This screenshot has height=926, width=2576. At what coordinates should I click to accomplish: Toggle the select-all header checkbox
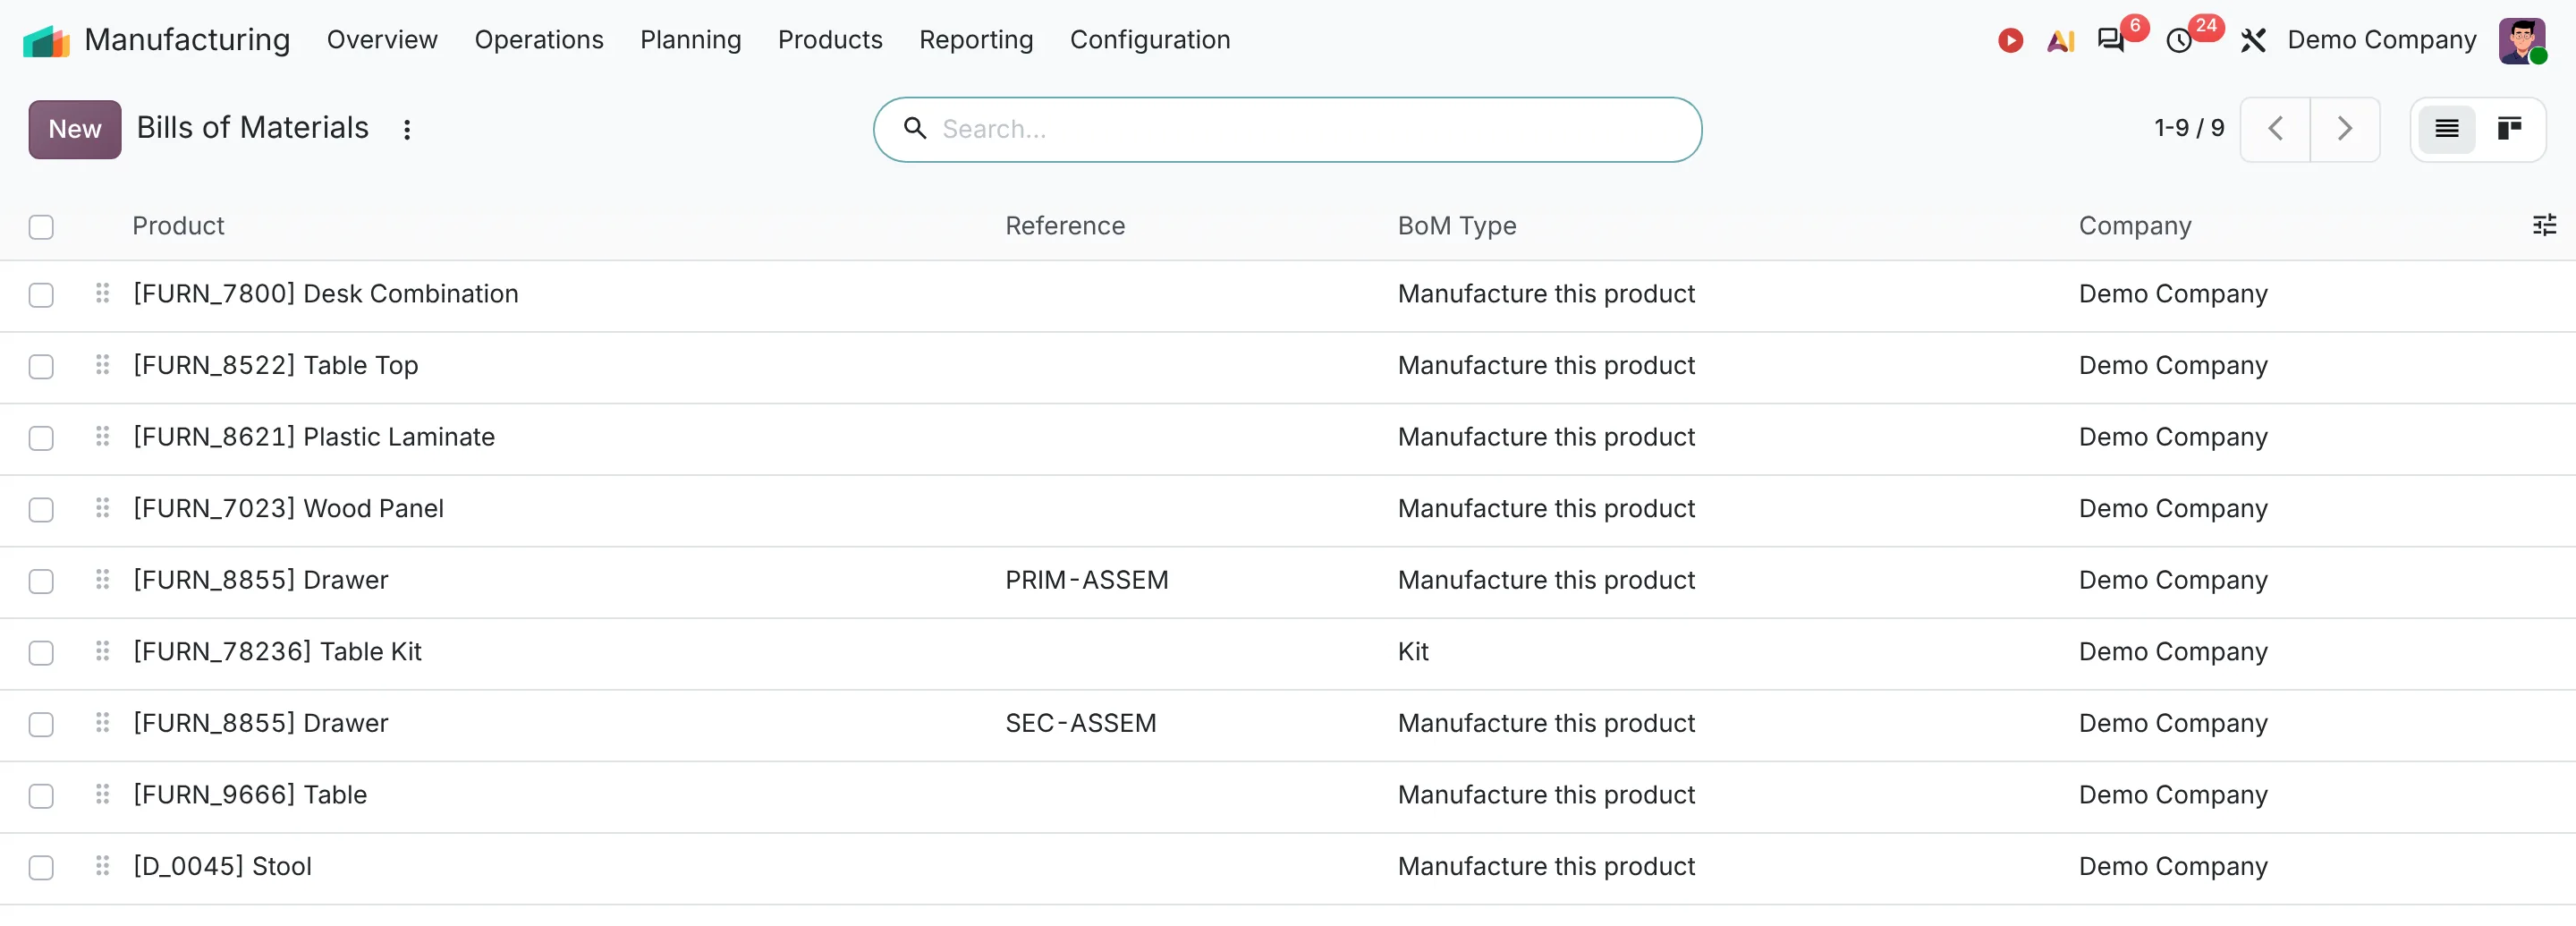[41, 227]
